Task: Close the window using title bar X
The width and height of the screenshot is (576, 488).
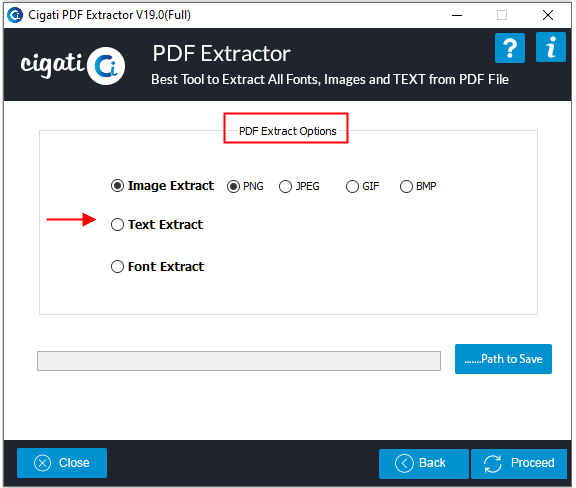Action: tap(548, 15)
